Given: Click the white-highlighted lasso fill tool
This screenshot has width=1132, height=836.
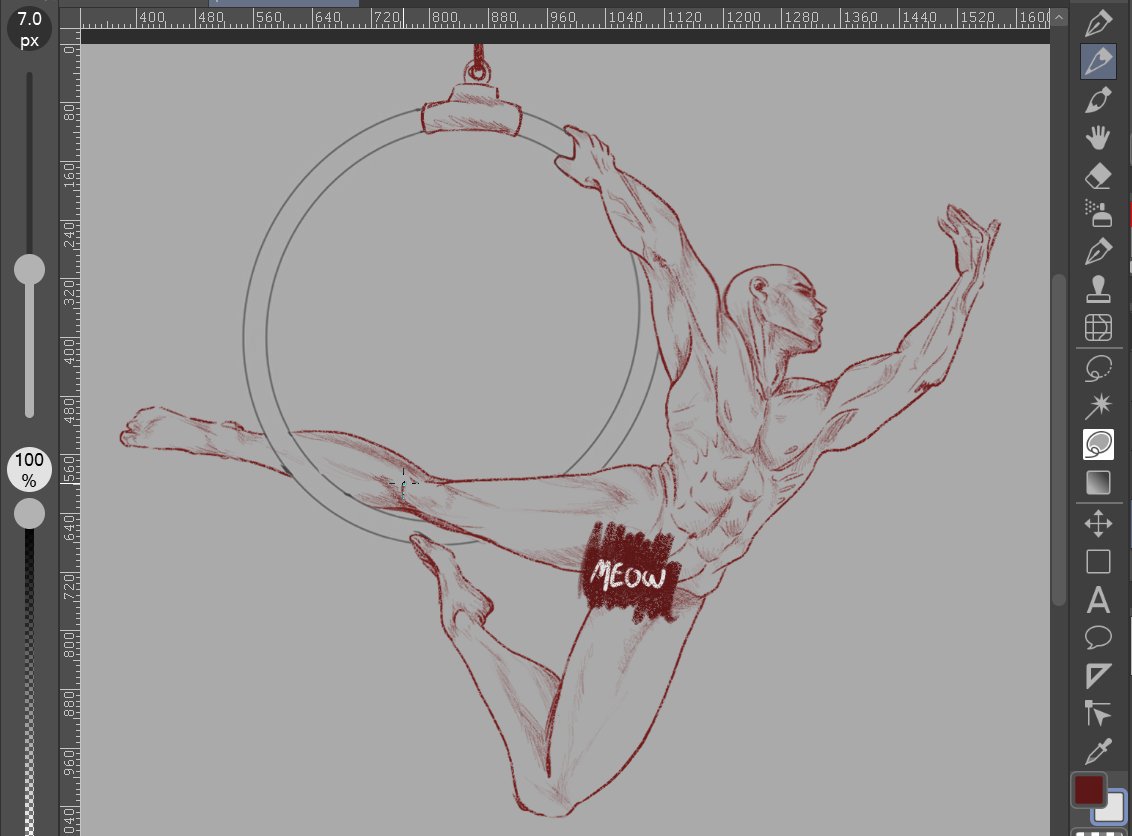Looking at the screenshot, I should pos(1098,444).
